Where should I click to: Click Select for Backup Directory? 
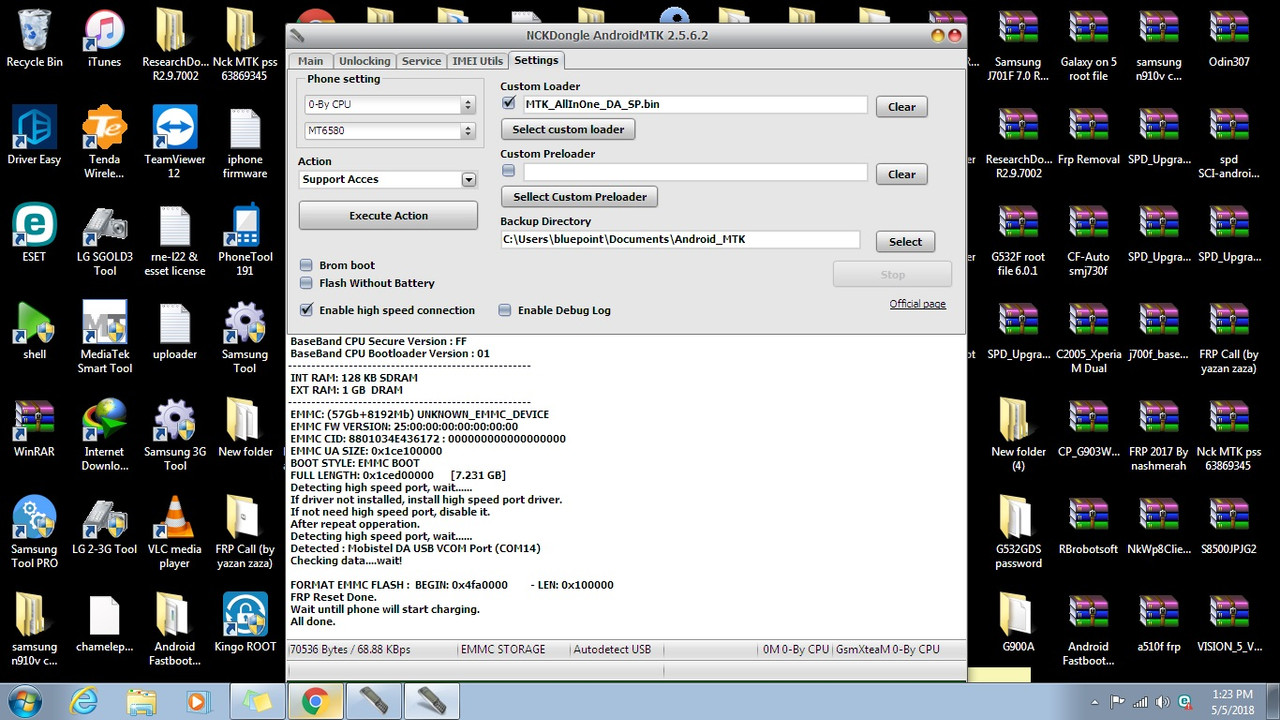click(905, 241)
